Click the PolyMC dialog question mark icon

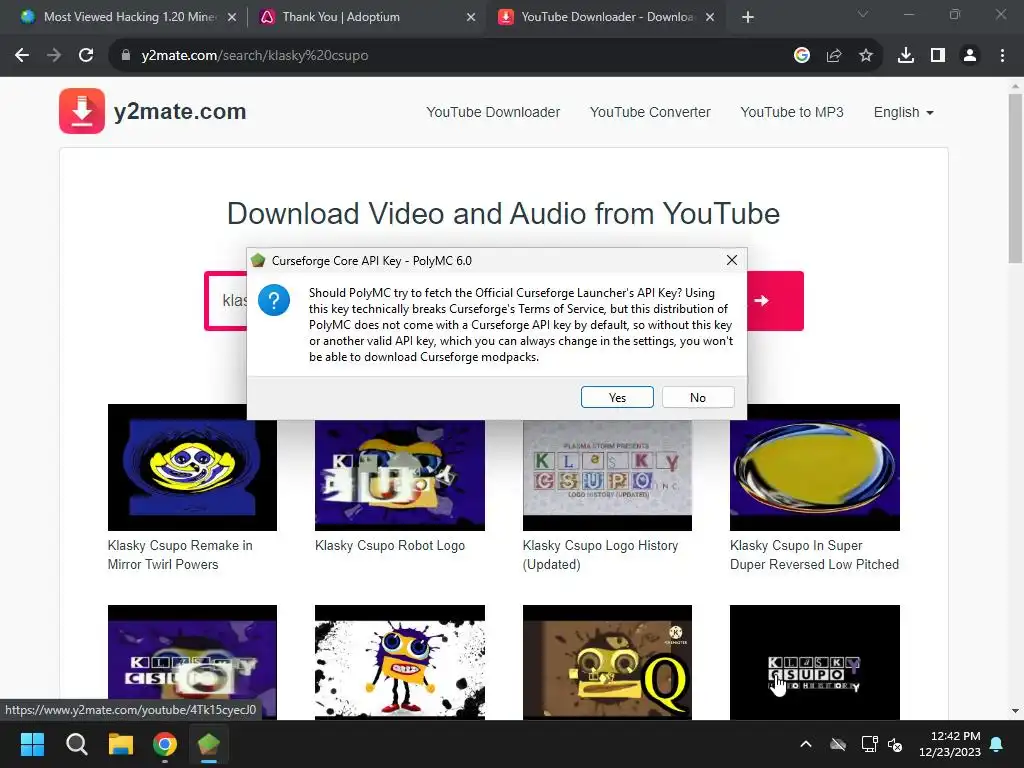click(274, 300)
